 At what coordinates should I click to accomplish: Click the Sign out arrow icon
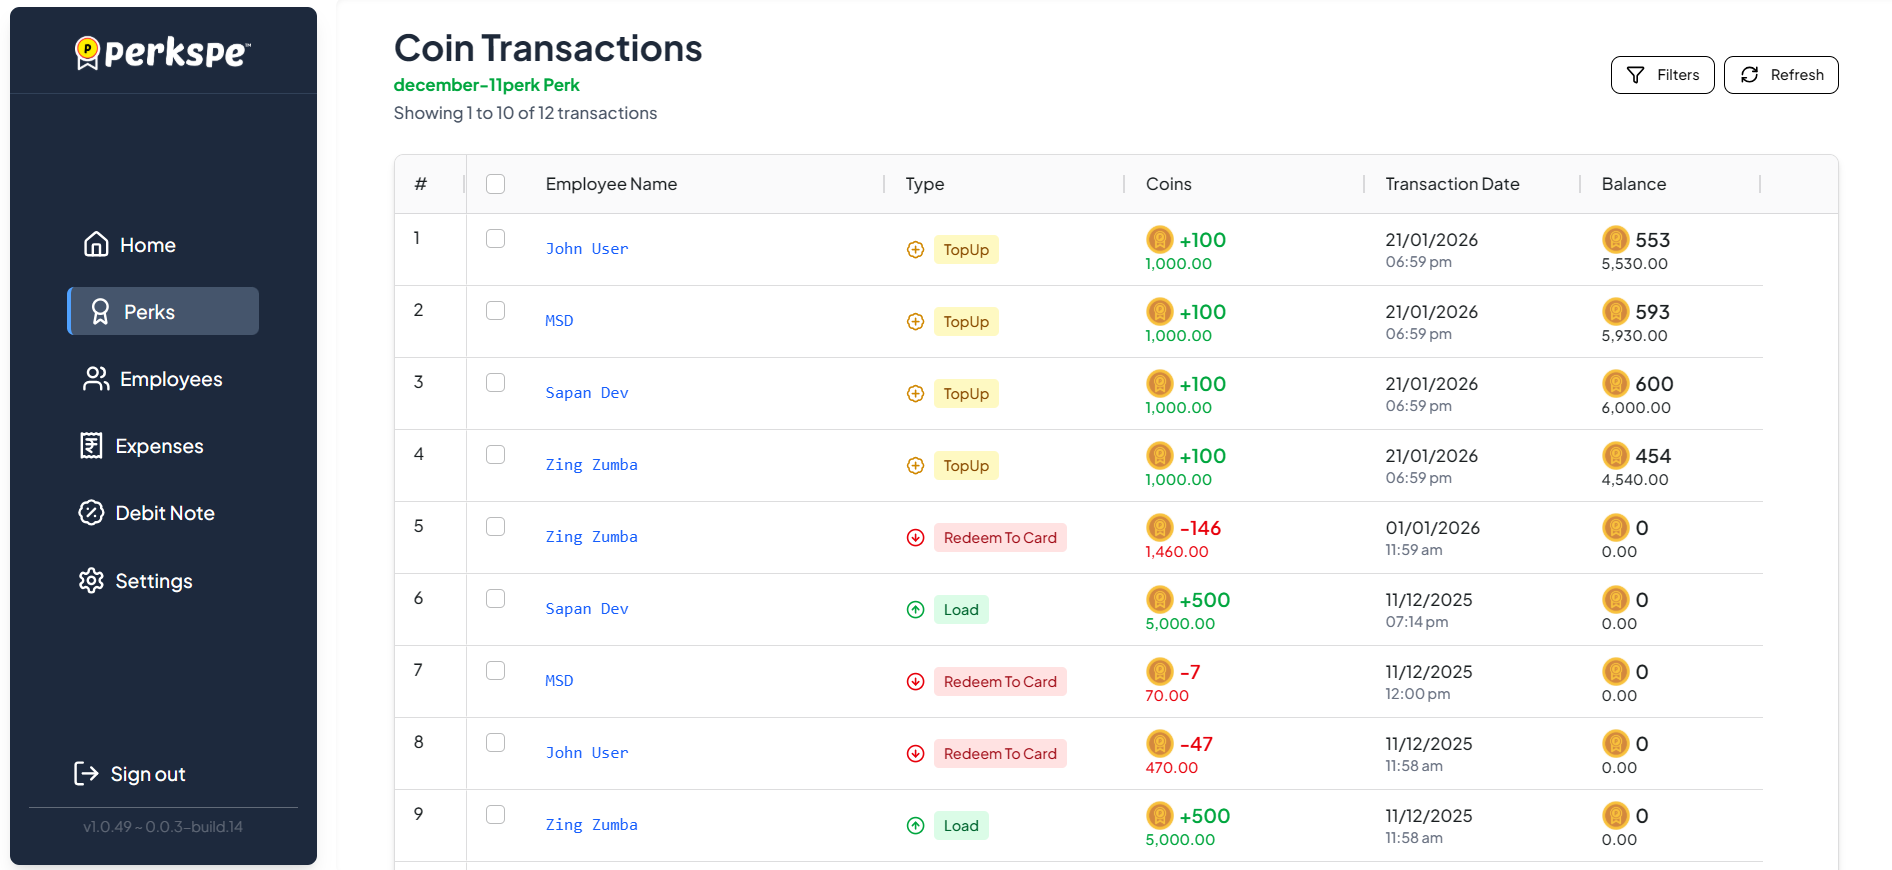click(x=87, y=774)
